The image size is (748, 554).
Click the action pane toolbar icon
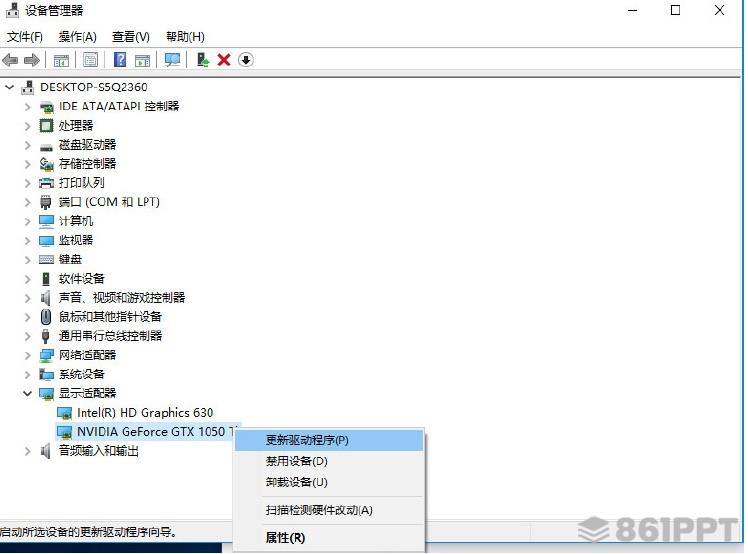142,60
